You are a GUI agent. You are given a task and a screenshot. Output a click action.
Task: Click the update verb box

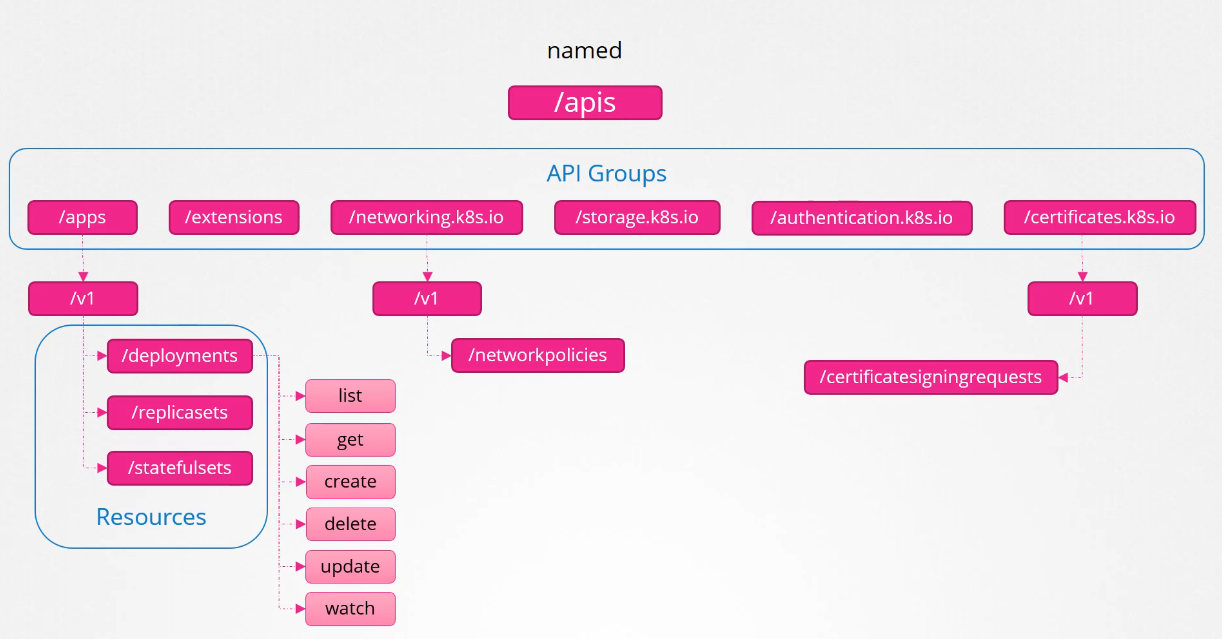click(350, 567)
